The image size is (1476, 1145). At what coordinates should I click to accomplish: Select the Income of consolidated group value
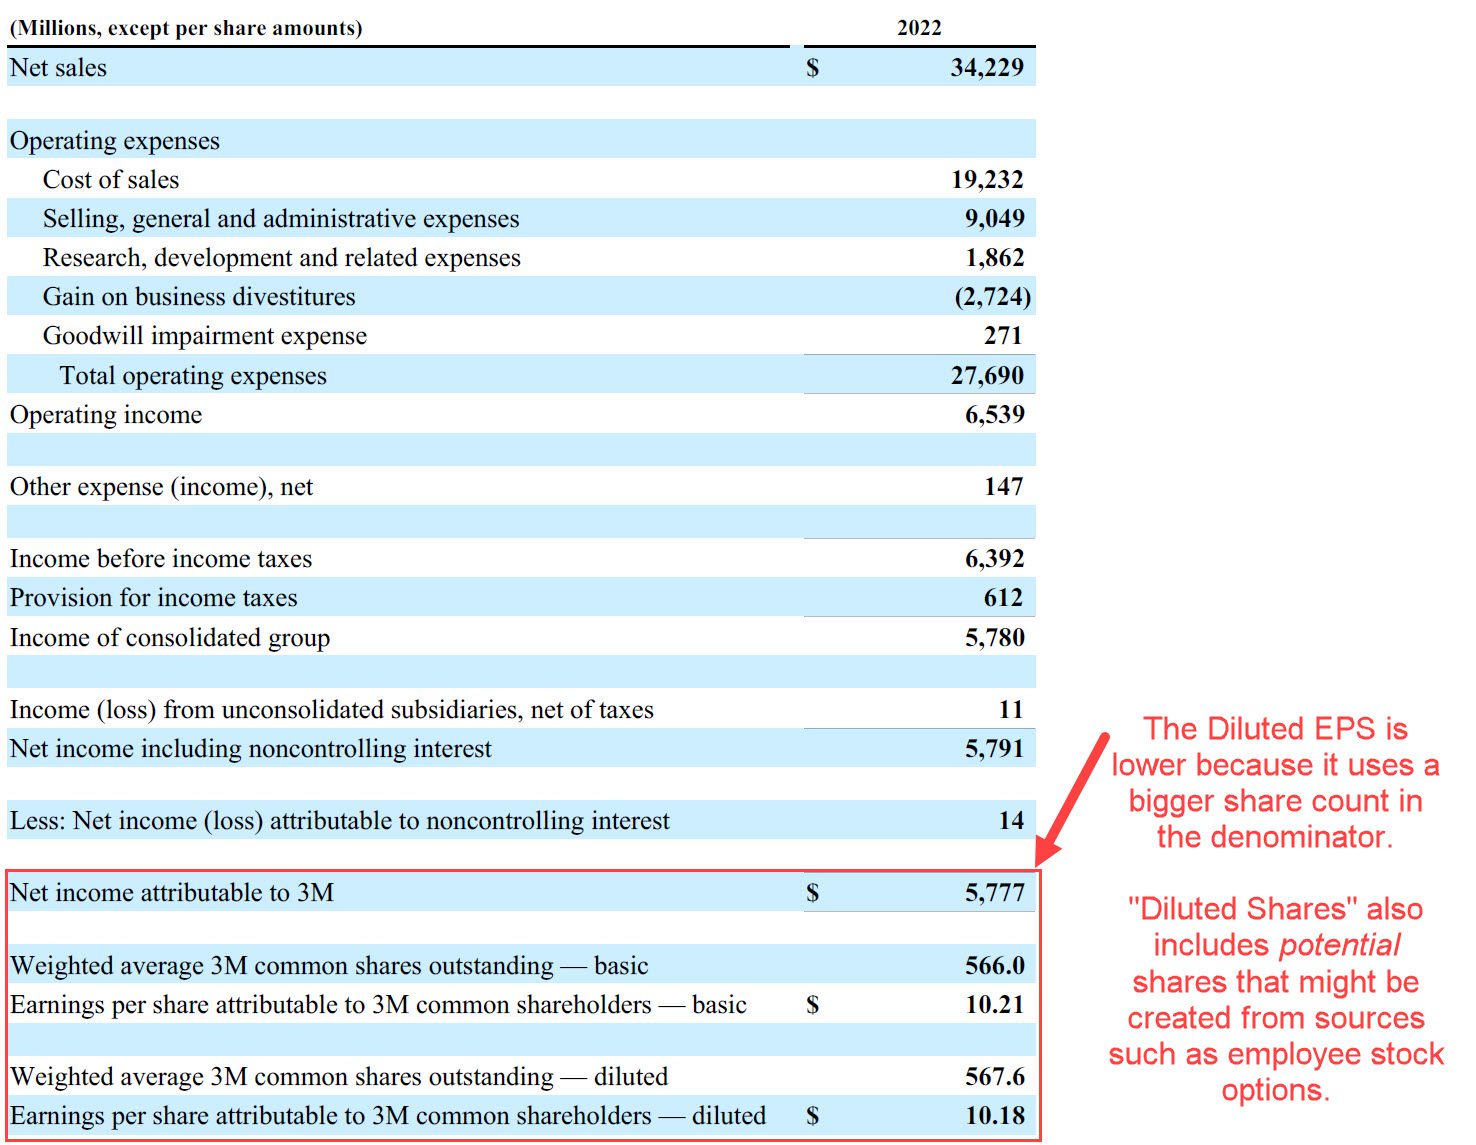click(x=994, y=638)
